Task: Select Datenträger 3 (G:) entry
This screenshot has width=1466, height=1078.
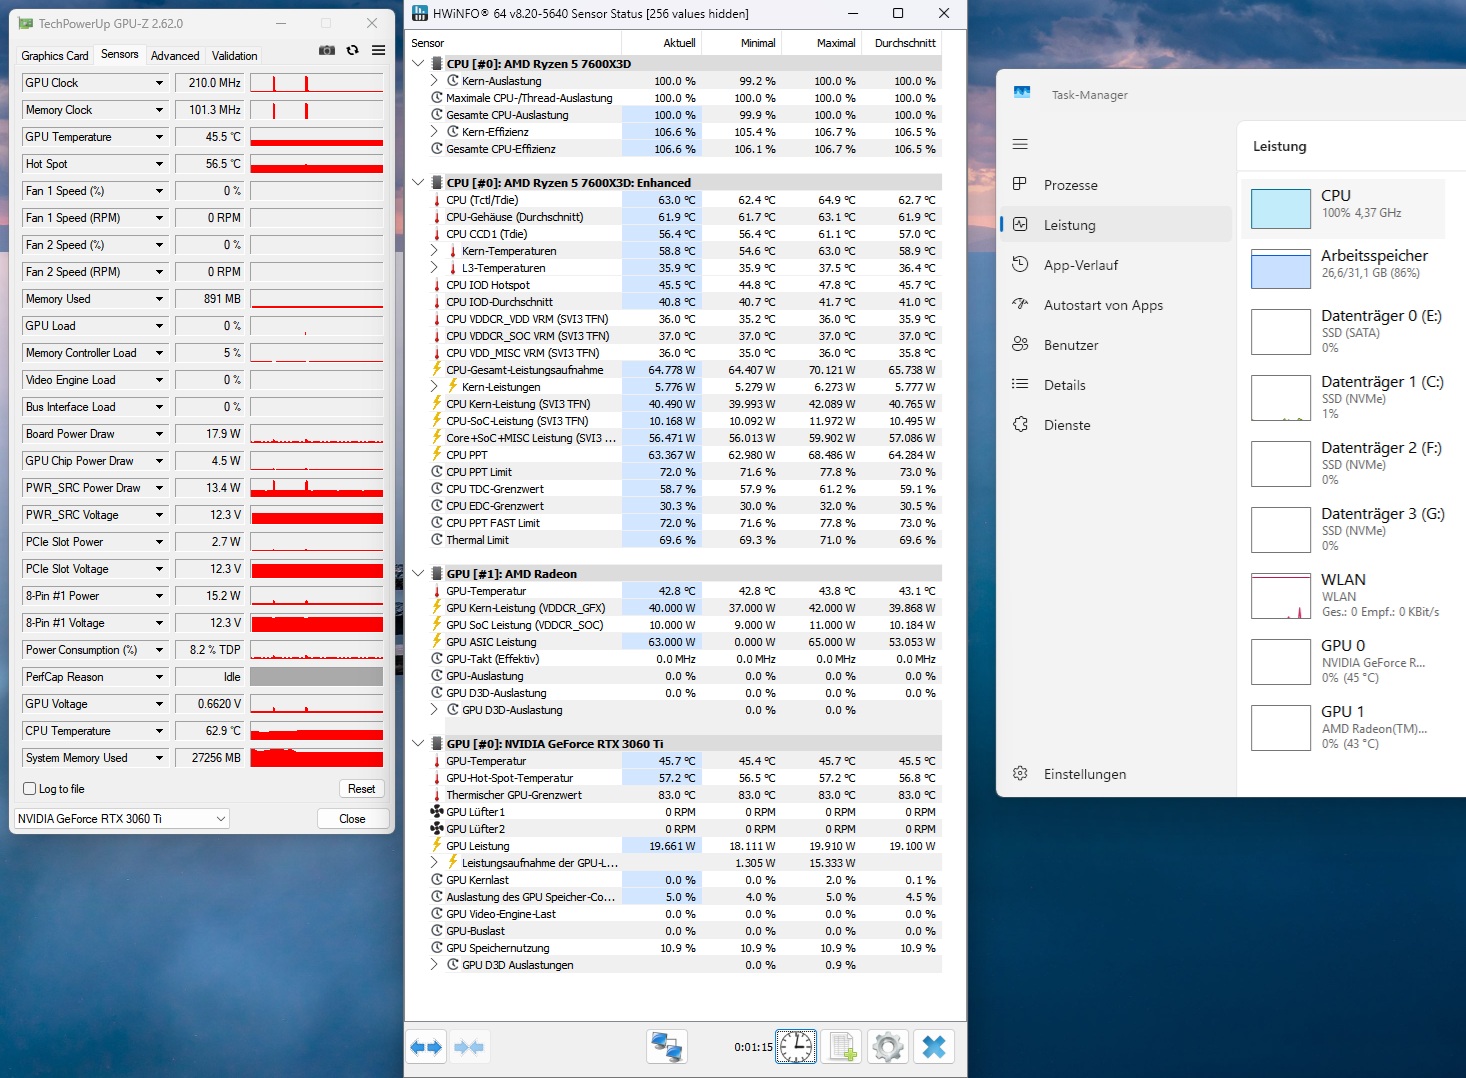Action: [x=1345, y=530]
